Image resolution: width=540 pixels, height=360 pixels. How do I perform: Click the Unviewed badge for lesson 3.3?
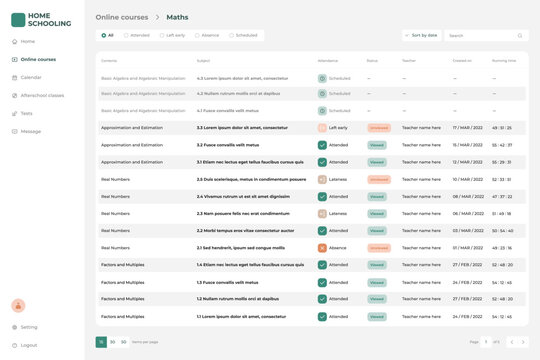(379, 128)
